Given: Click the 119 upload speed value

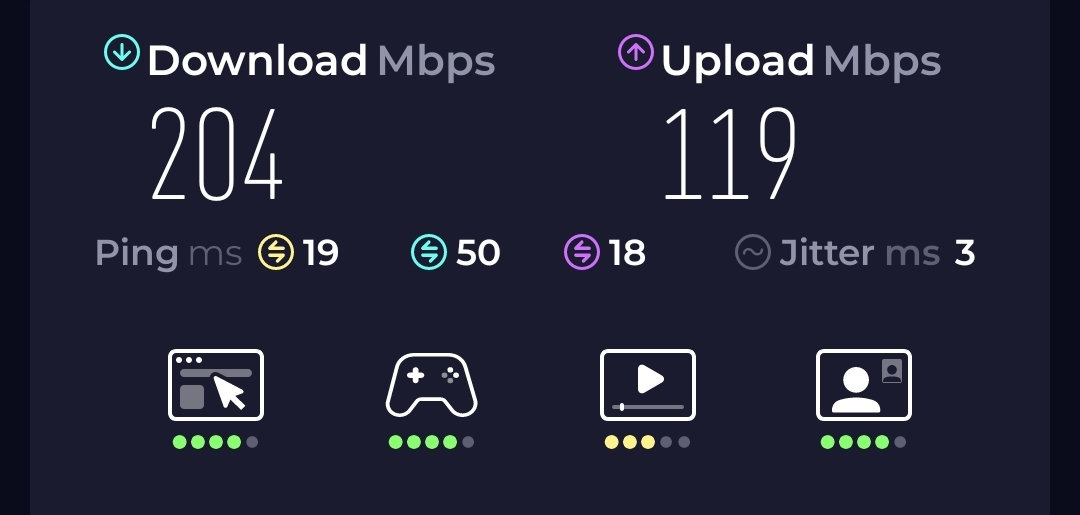Looking at the screenshot, I should (731, 154).
